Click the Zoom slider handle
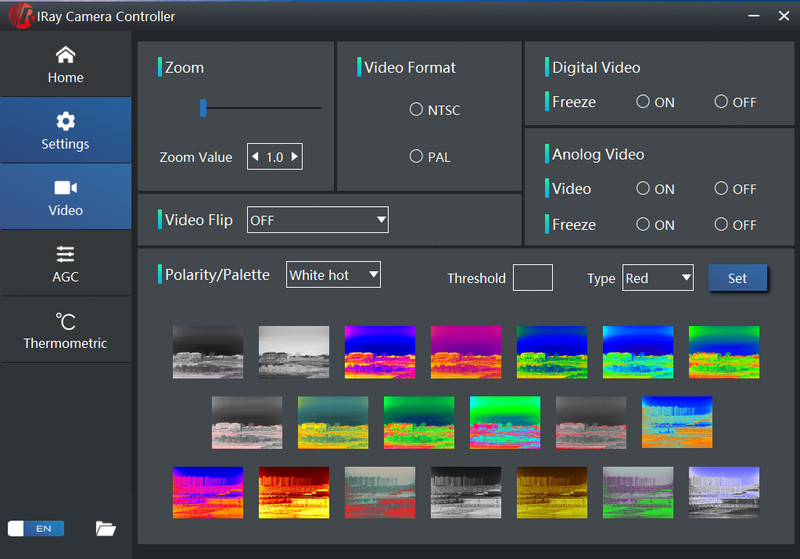The height and width of the screenshot is (559, 800). (x=203, y=108)
